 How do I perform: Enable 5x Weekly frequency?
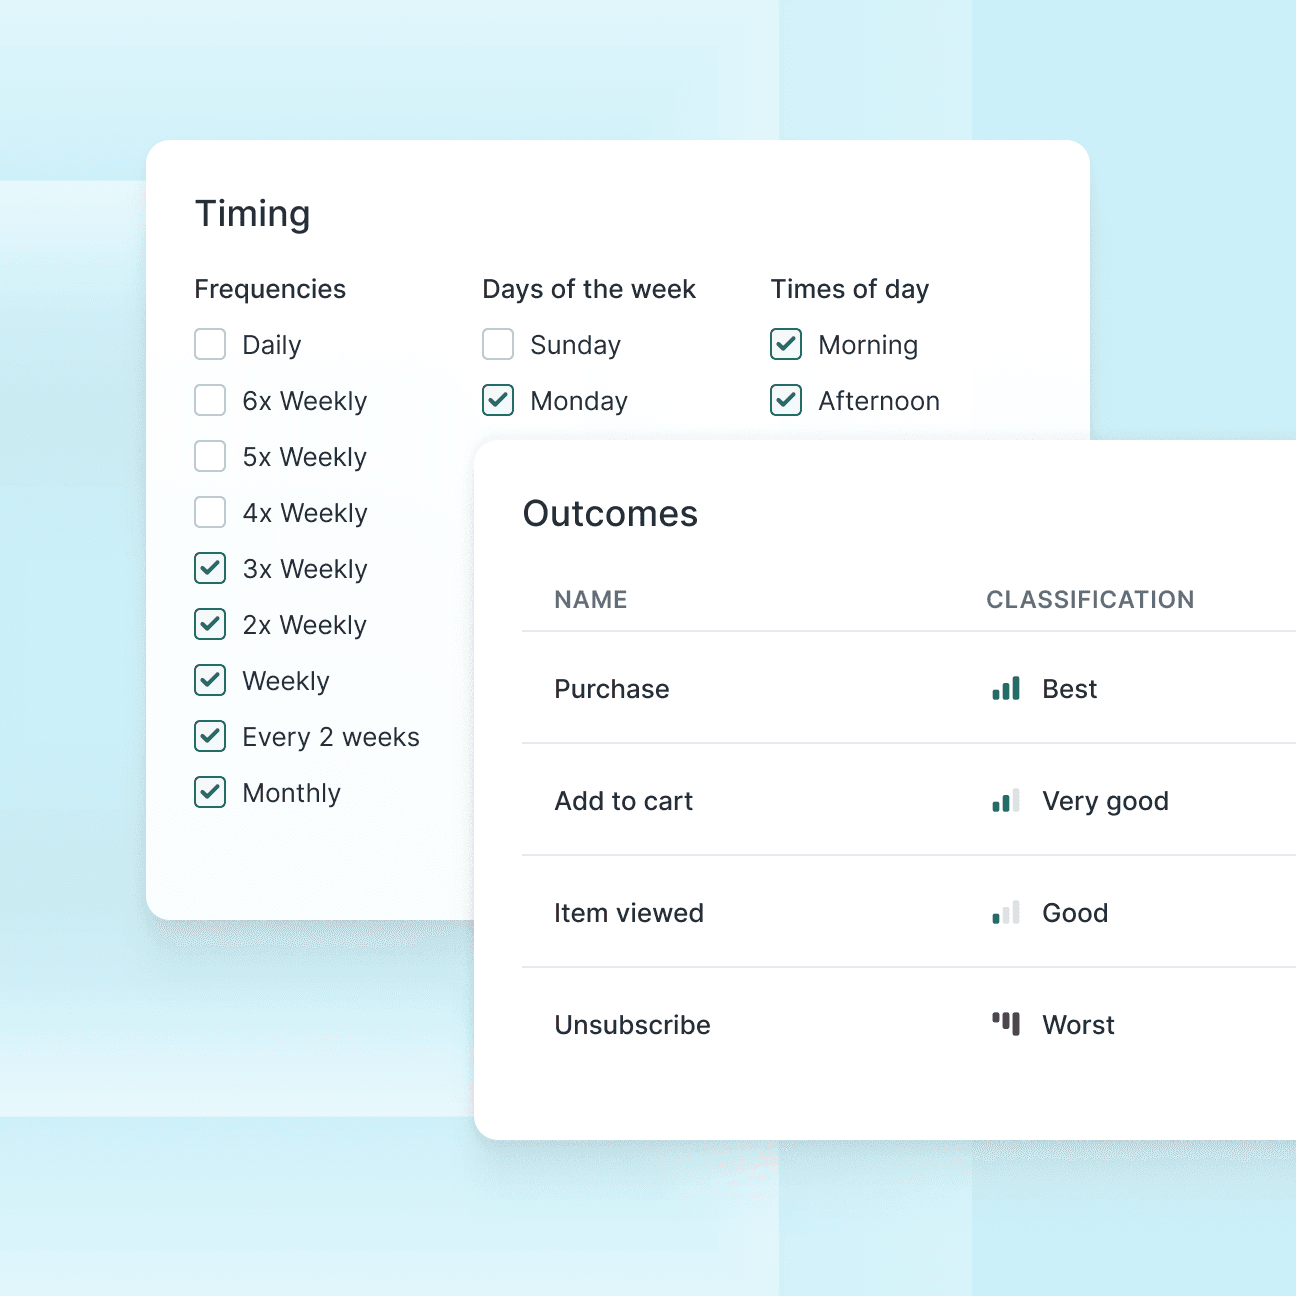pyautogui.click(x=210, y=456)
